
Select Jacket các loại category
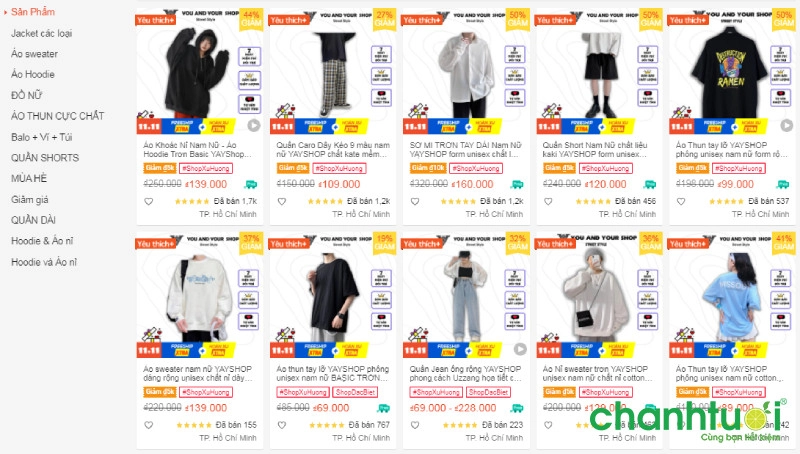pos(41,33)
